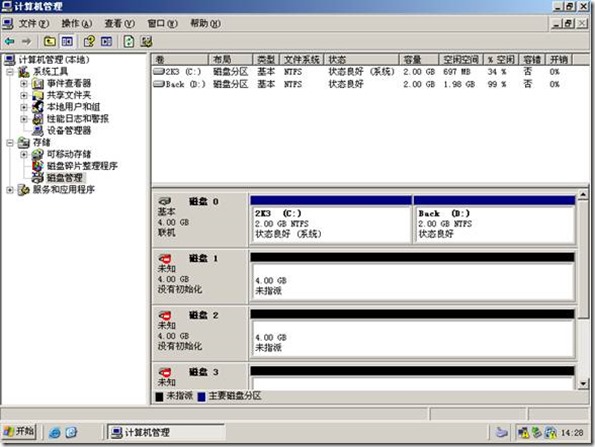
Task: Click the Back arrow toolbar icon
Action: coord(10,41)
